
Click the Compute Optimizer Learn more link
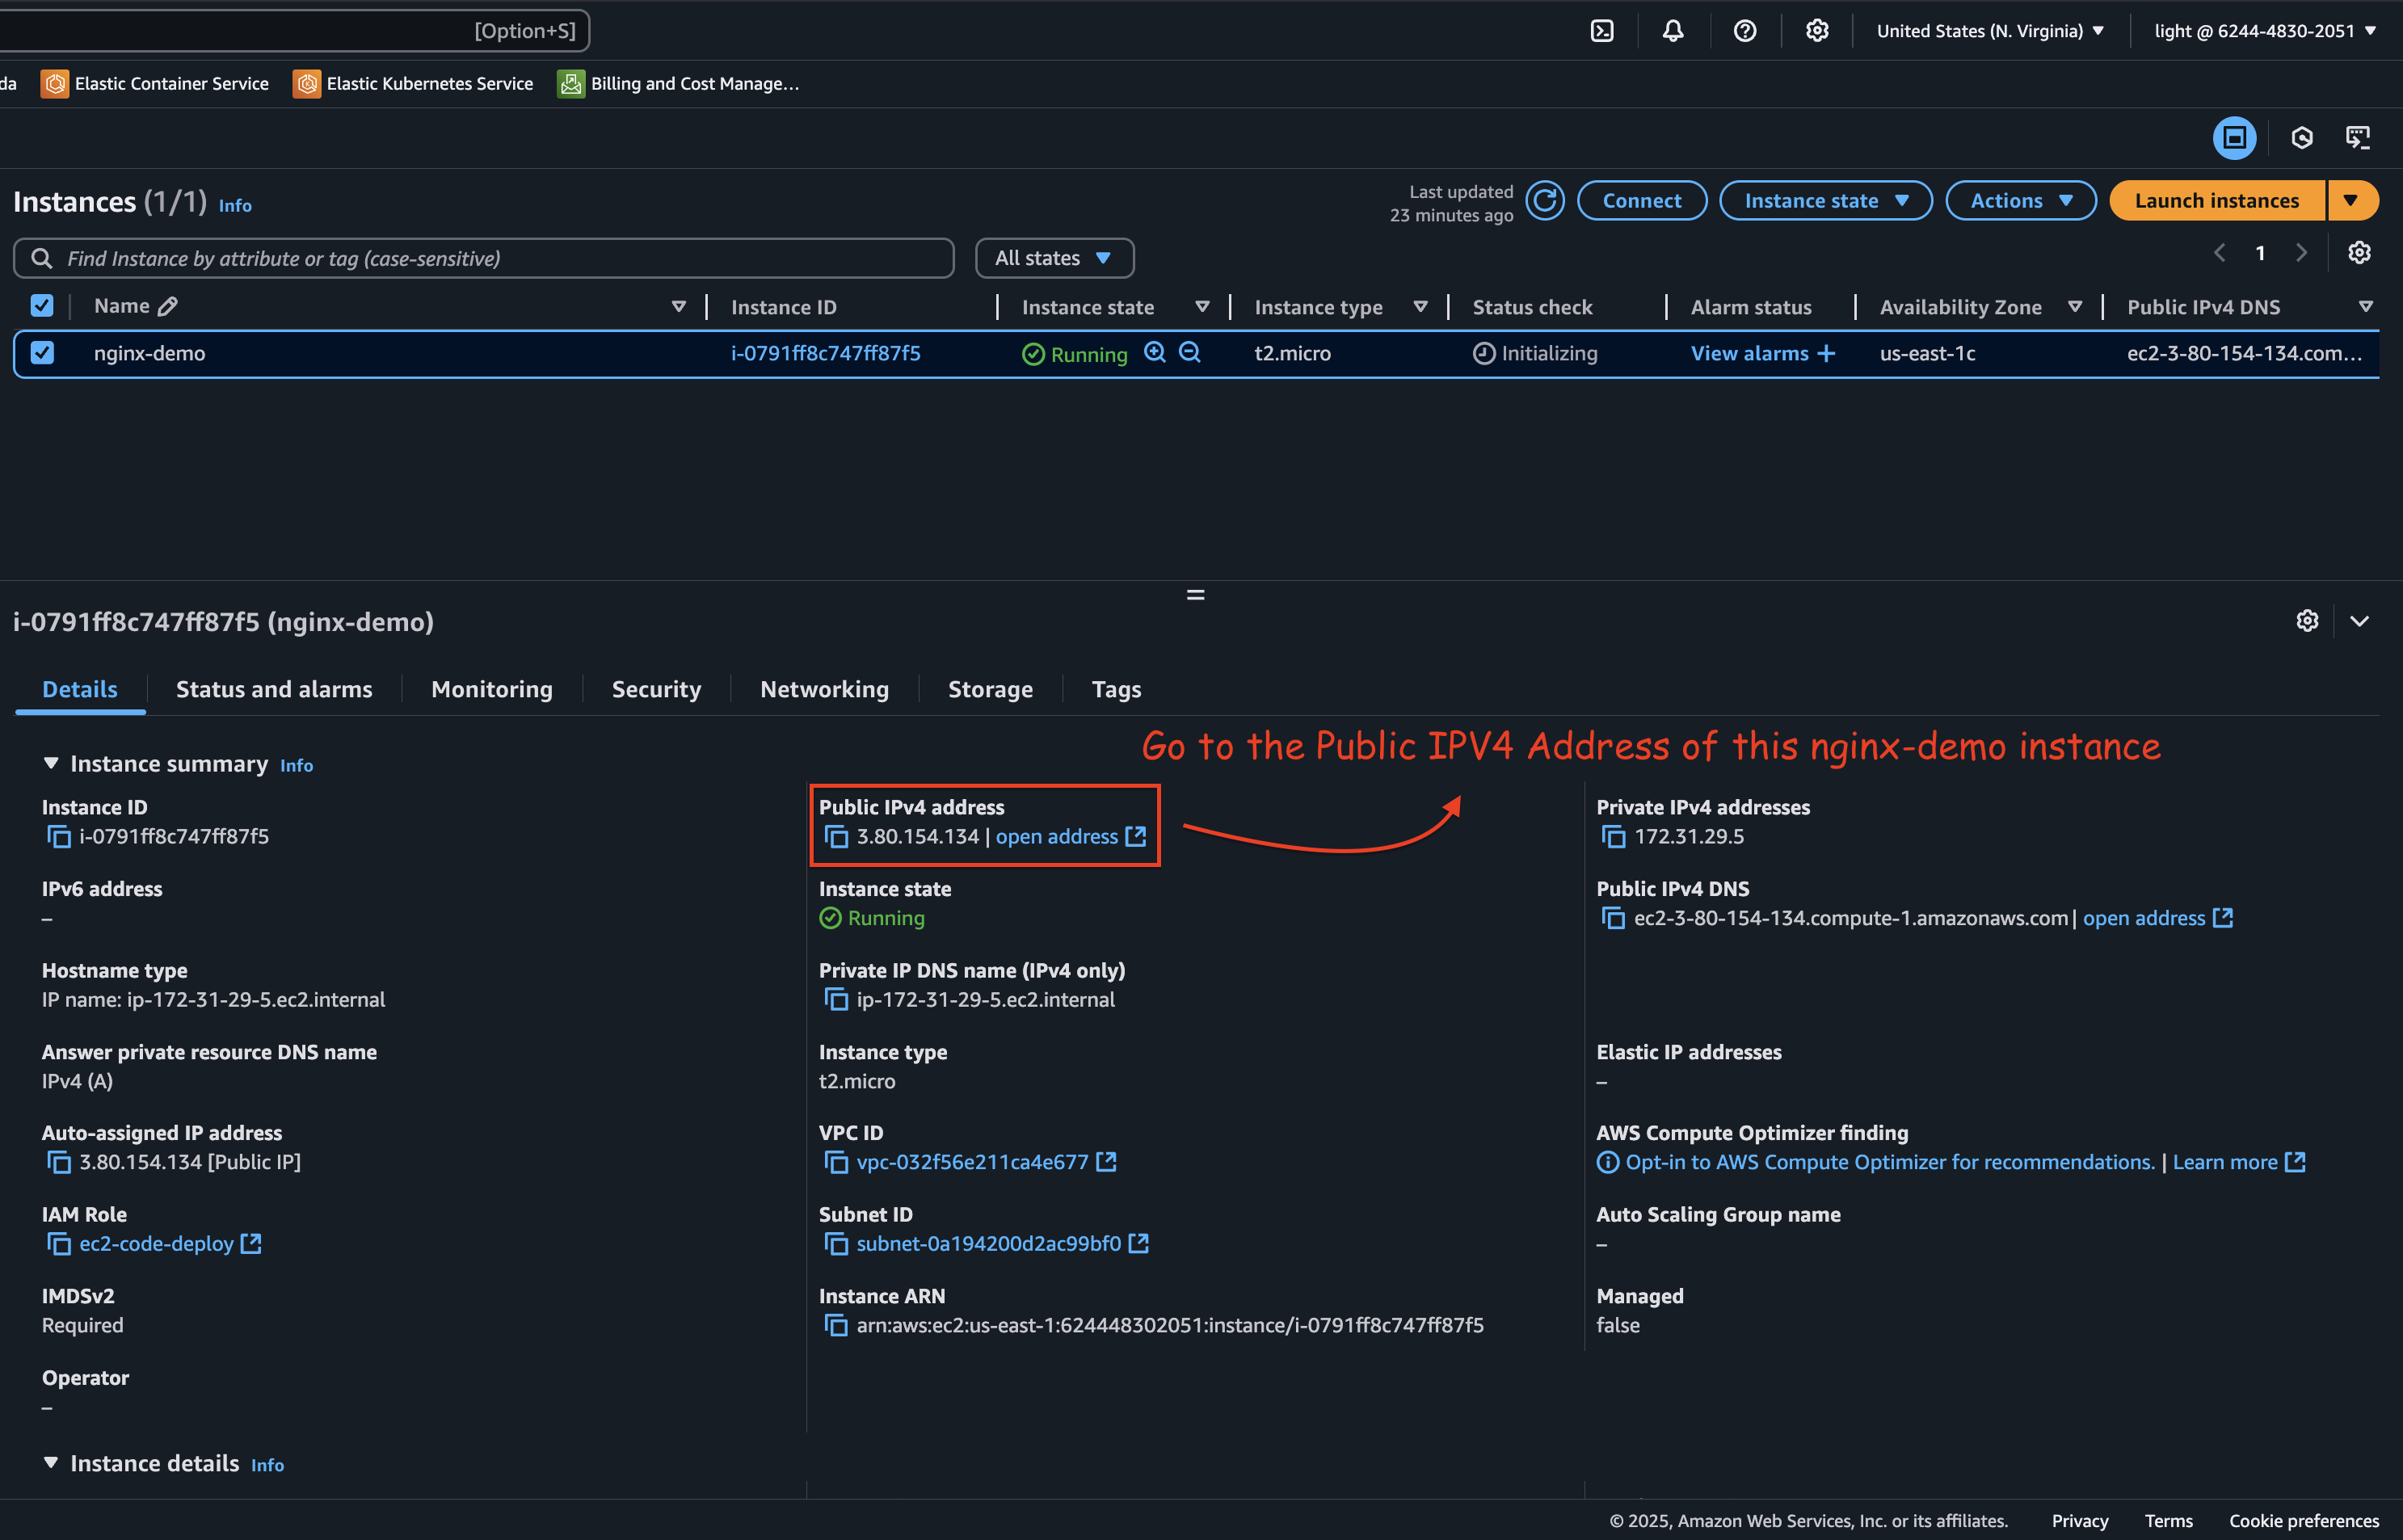(2239, 1162)
